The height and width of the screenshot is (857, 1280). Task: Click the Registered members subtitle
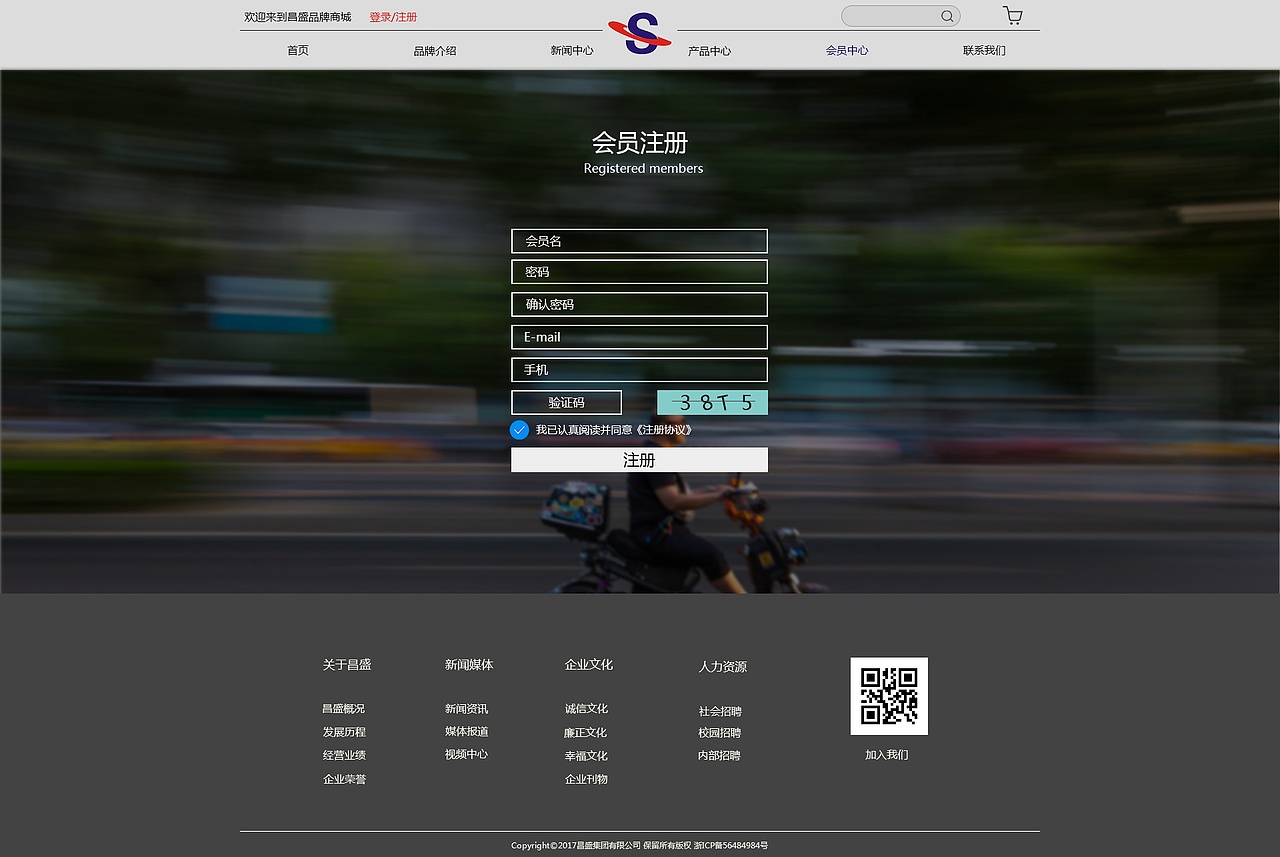click(643, 169)
